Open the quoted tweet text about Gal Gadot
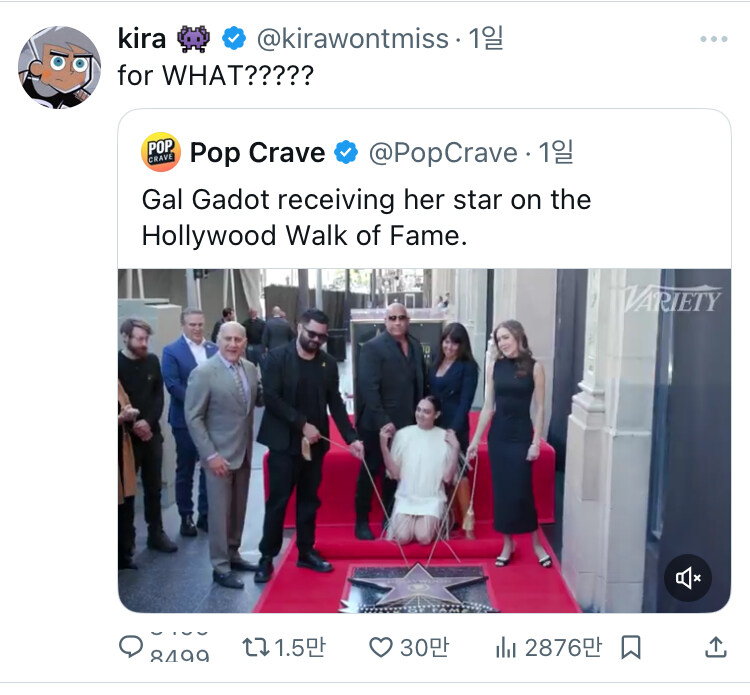 pyautogui.click(x=366, y=217)
